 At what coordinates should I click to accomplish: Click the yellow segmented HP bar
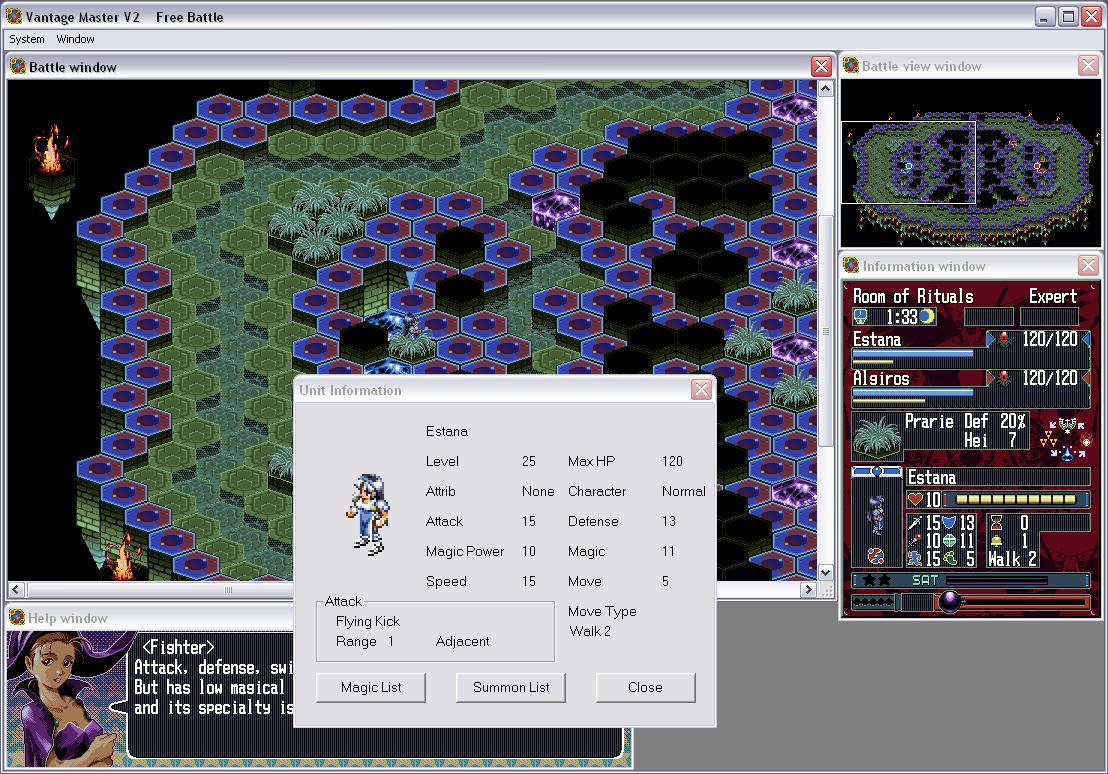[x=1015, y=500]
